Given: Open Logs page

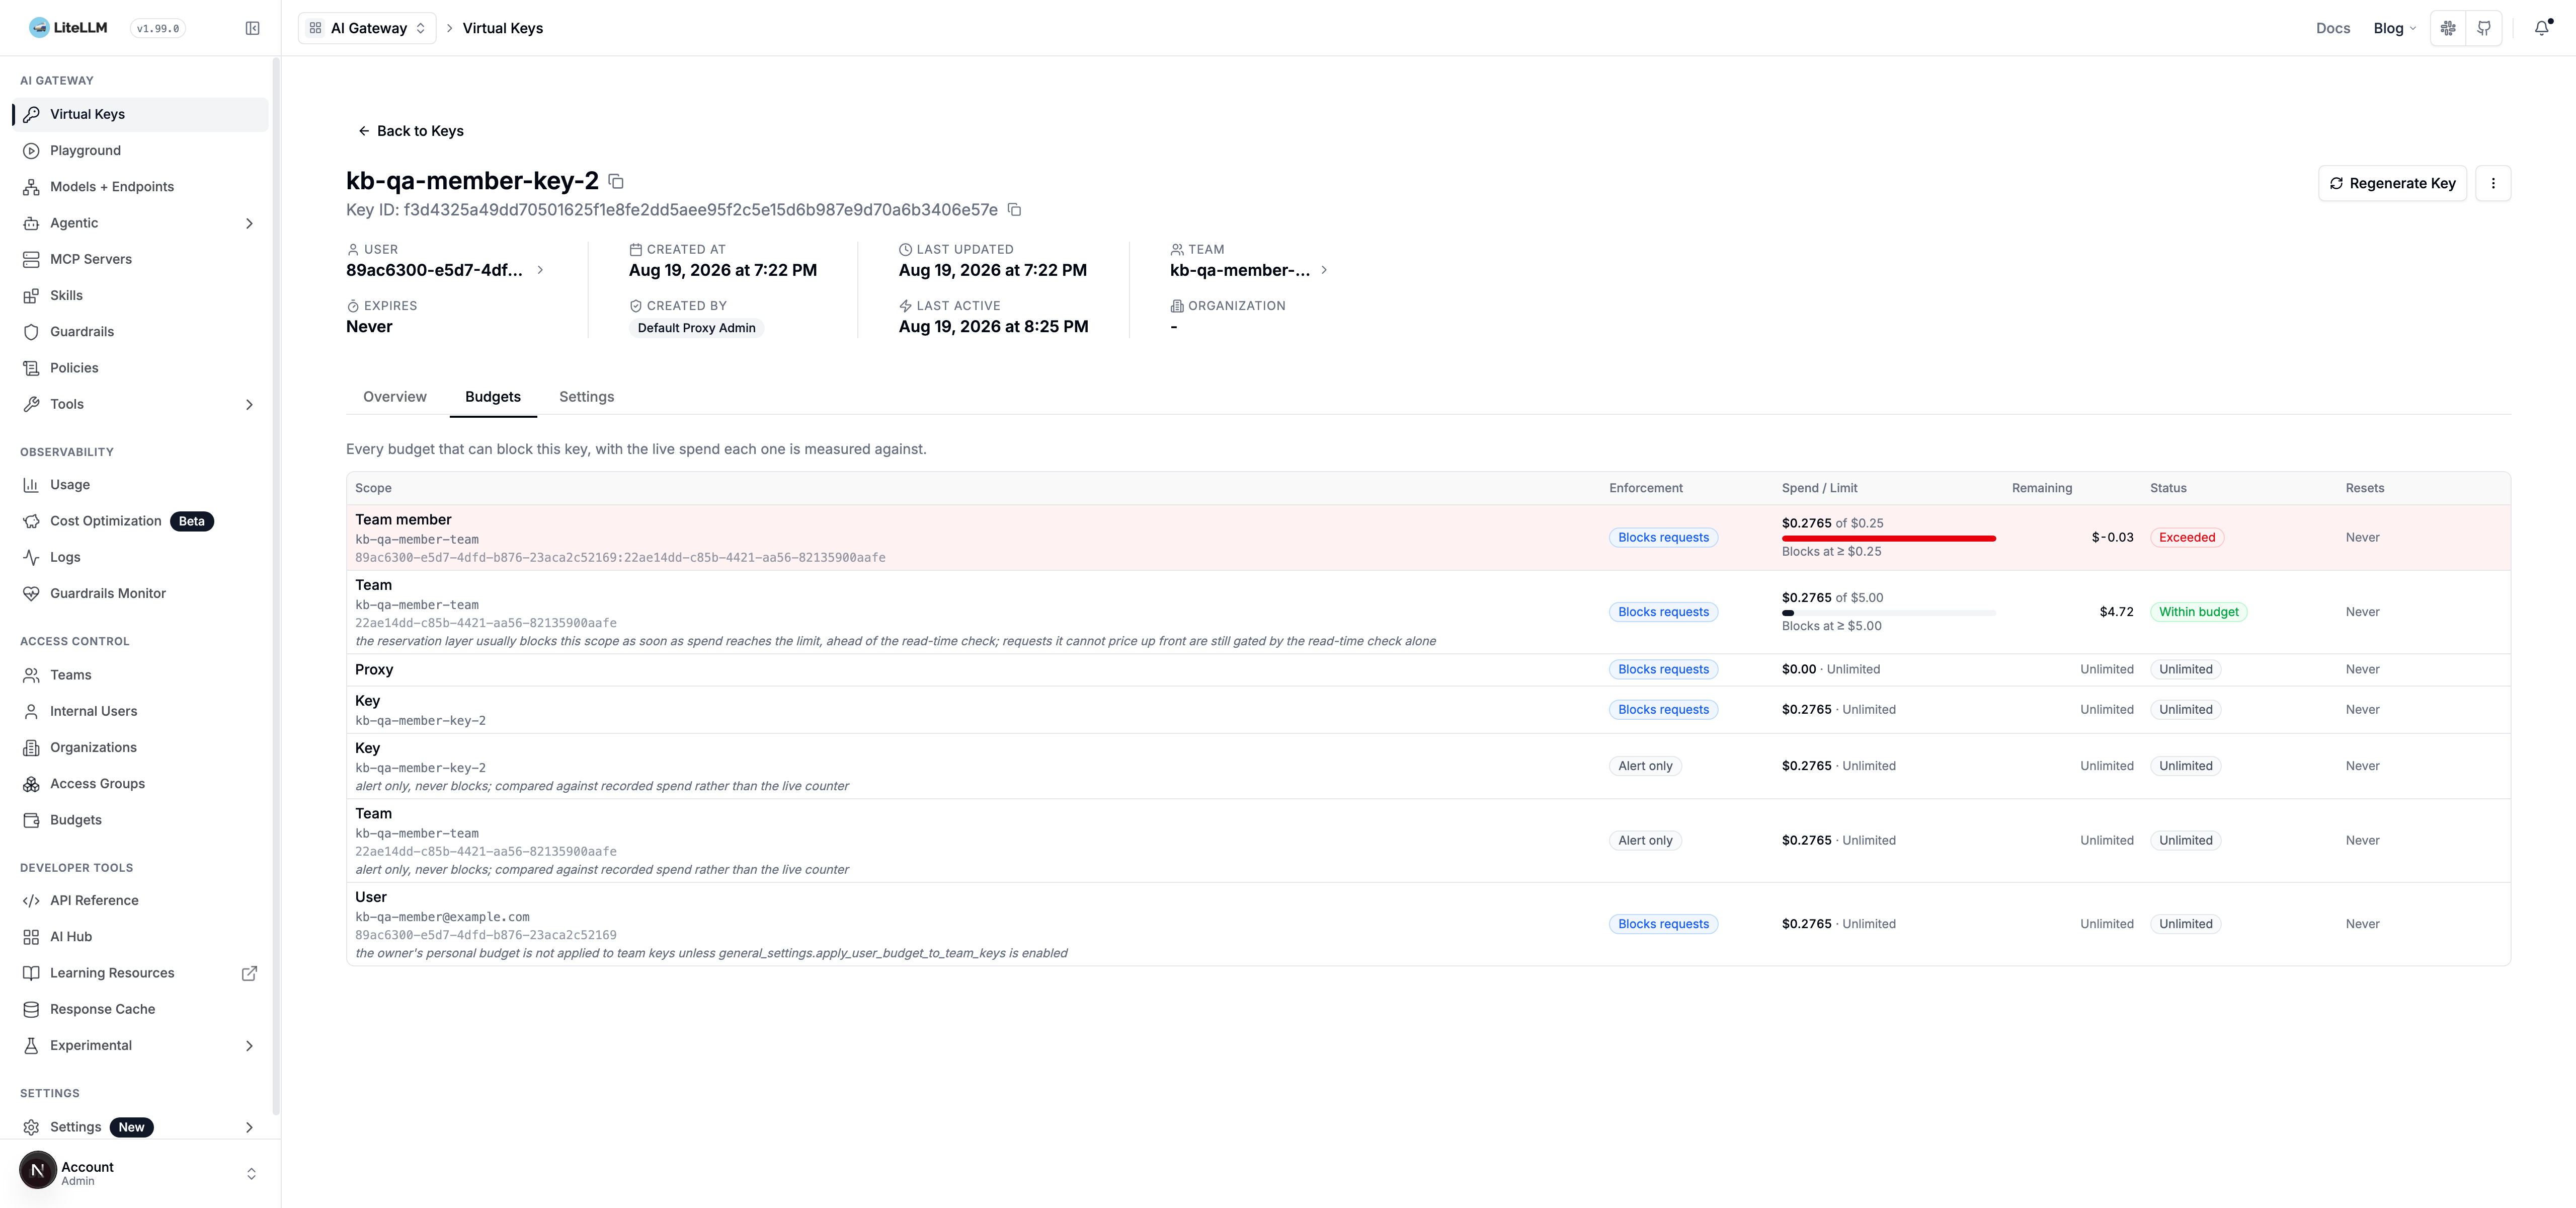Looking at the screenshot, I should 140,557.
